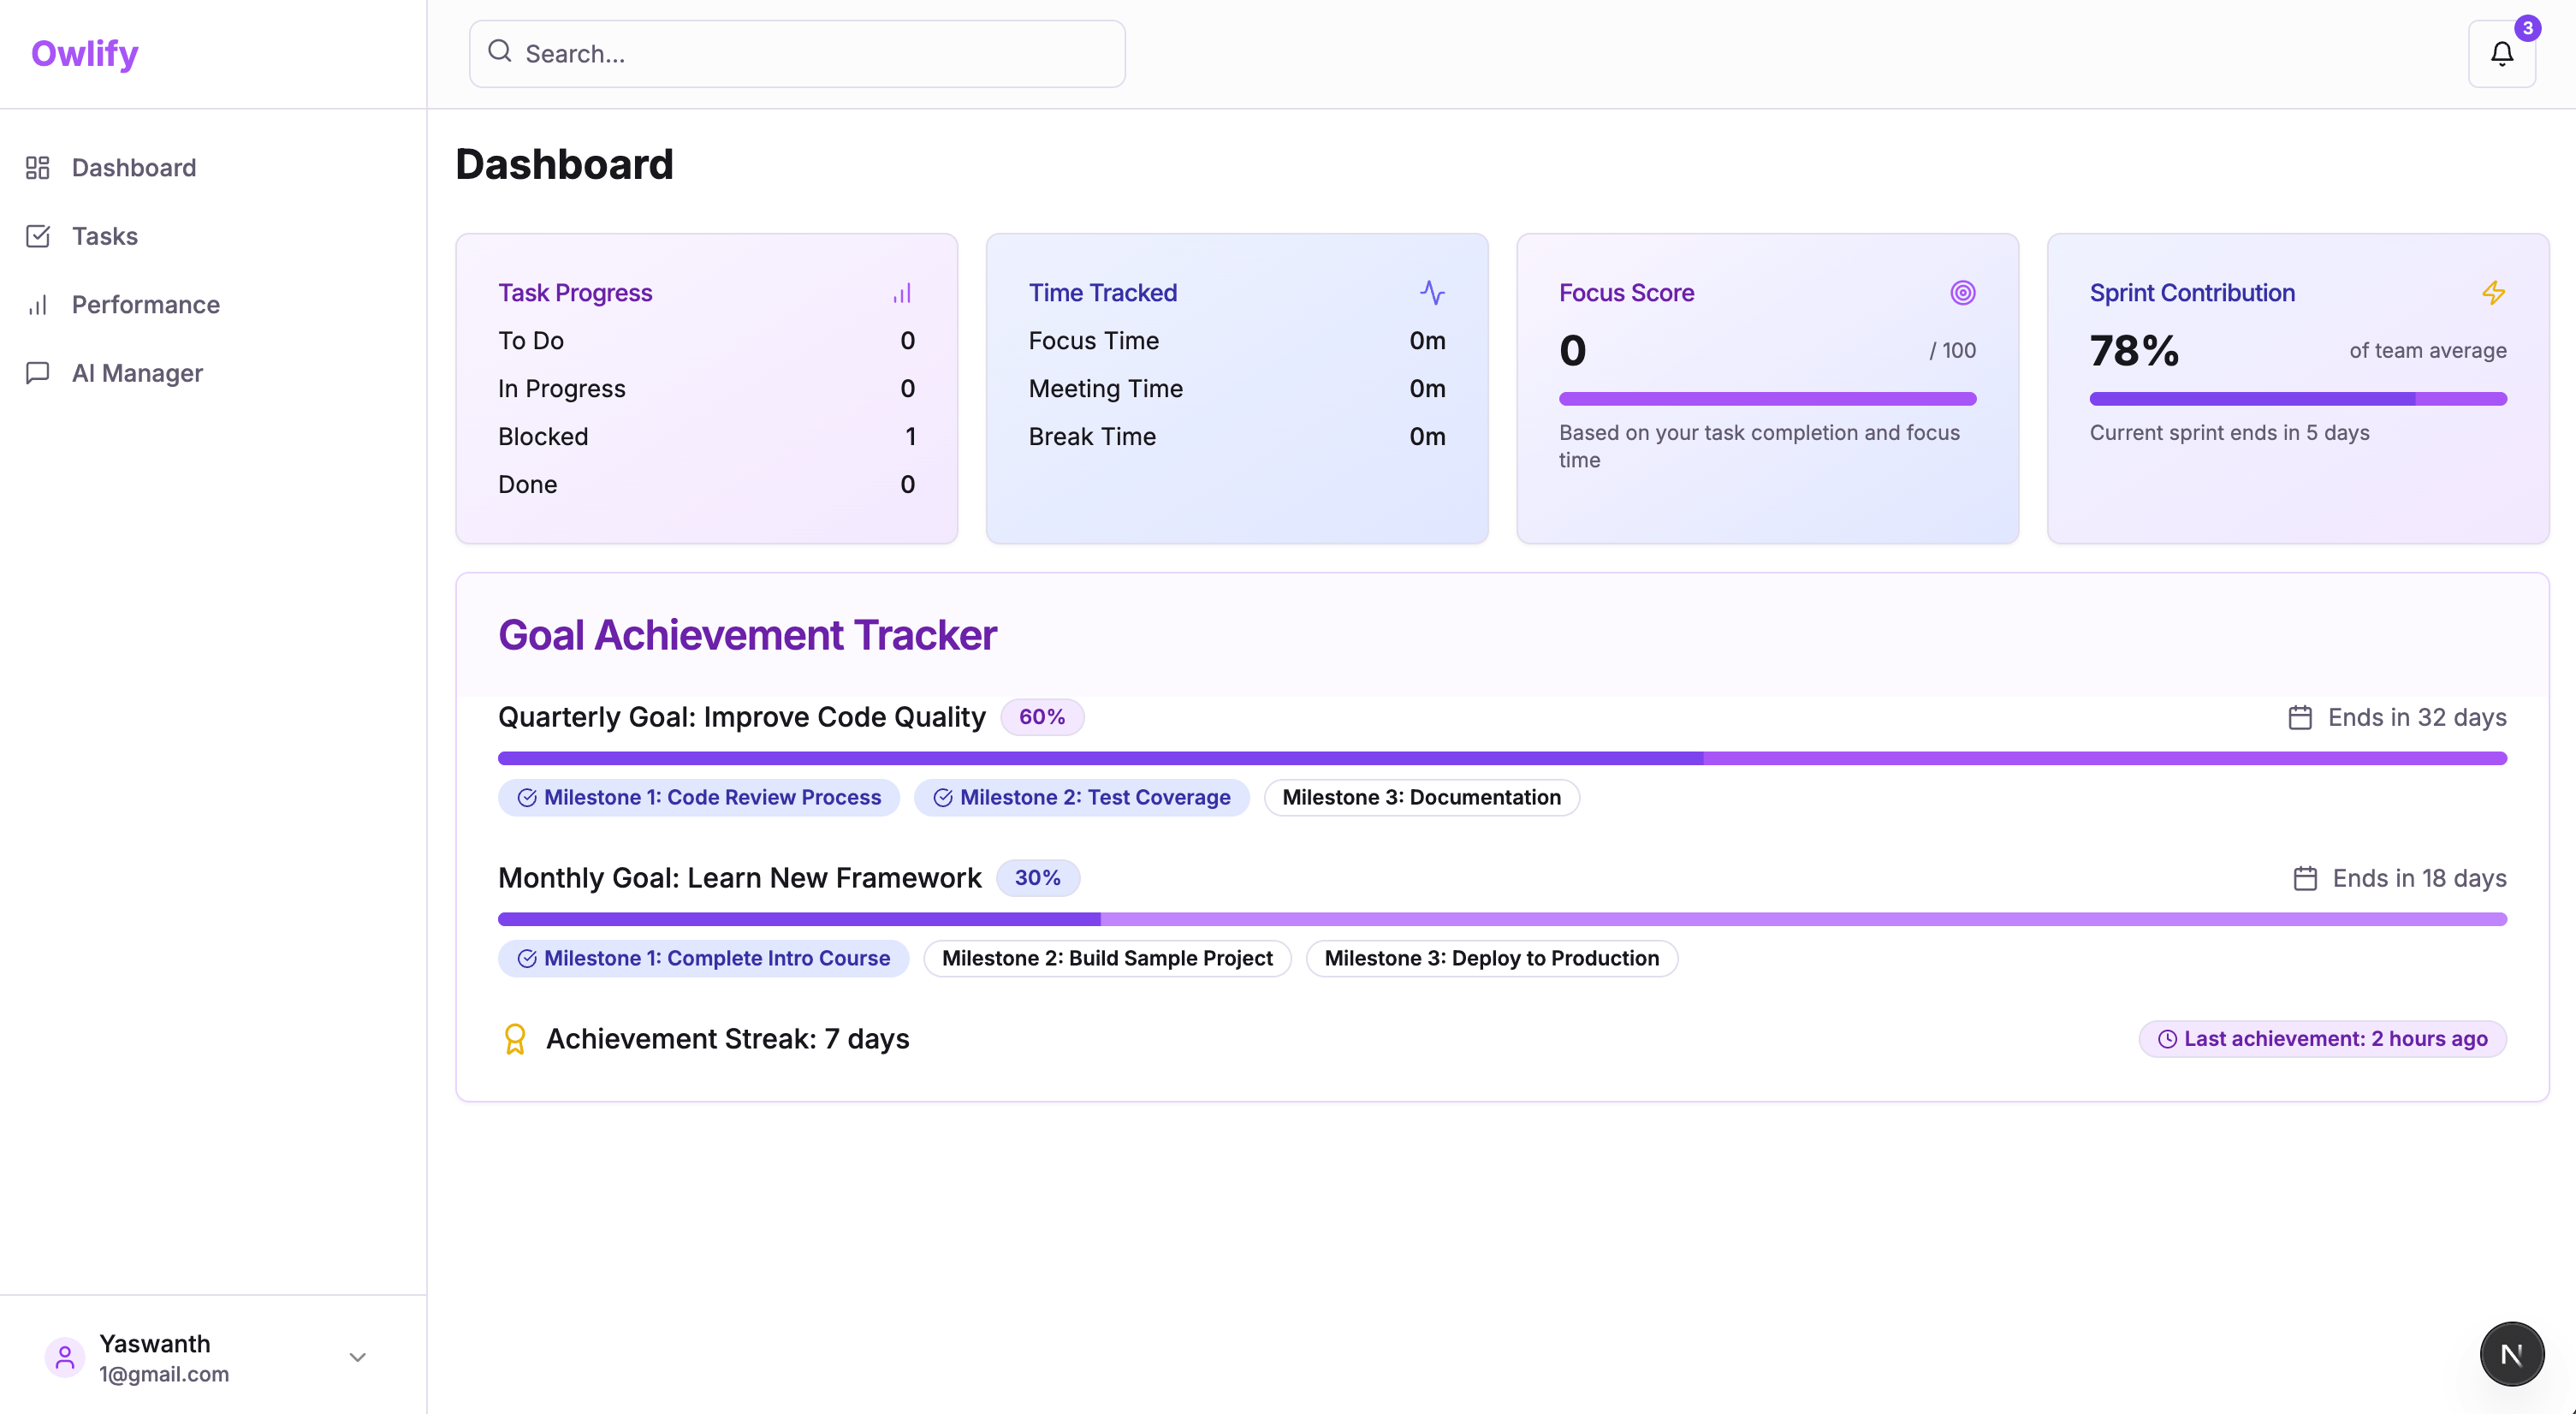Select the achievement streak award ribbon icon
Screen dimensions: 2576x1414
[516, 1039]
